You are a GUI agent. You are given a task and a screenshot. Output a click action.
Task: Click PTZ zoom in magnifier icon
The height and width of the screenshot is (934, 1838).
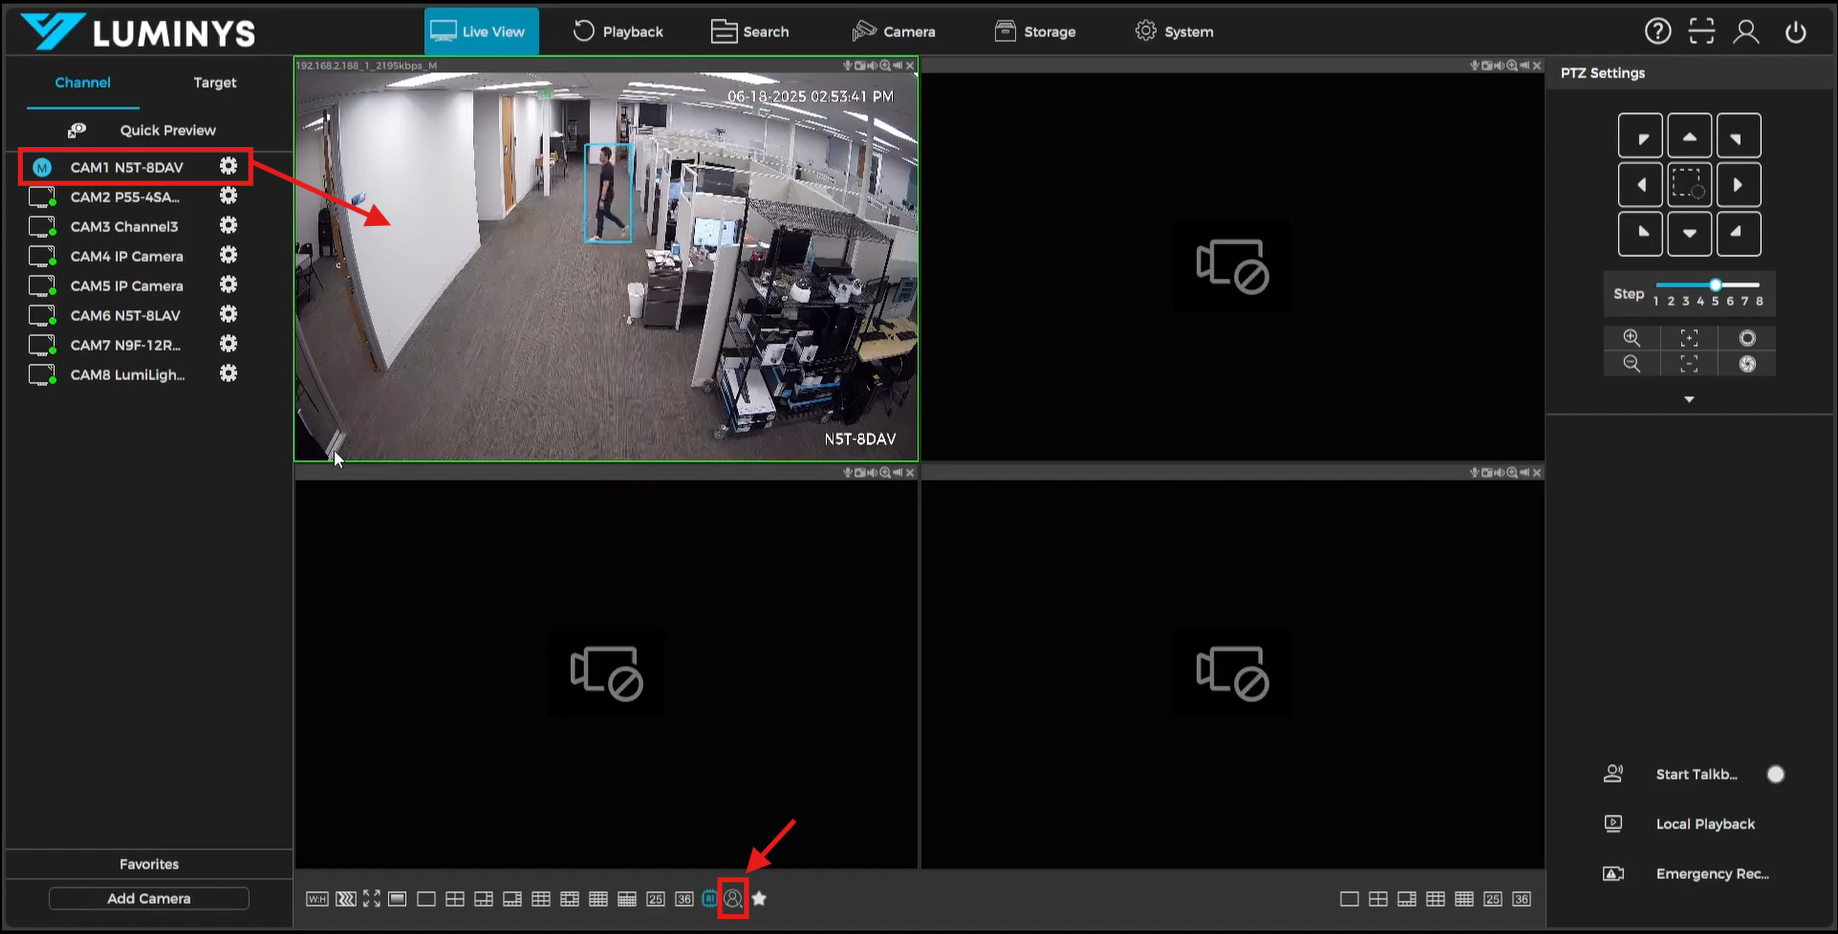1631,338
